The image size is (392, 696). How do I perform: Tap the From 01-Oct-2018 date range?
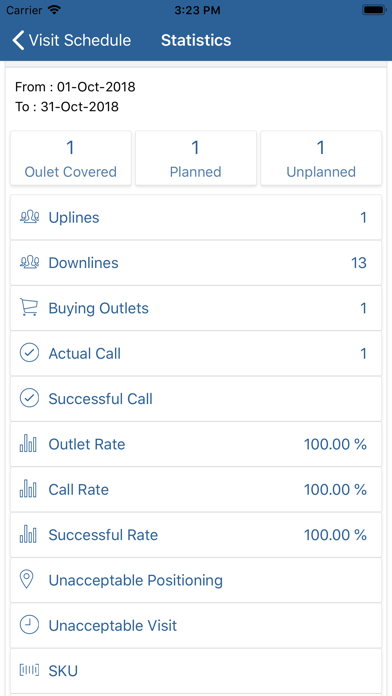pos(75,87)
